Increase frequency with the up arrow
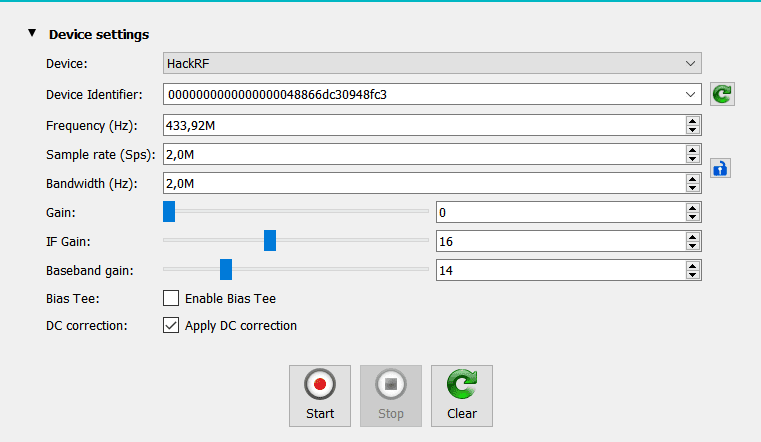761x442 pixels. pos(693,121)
